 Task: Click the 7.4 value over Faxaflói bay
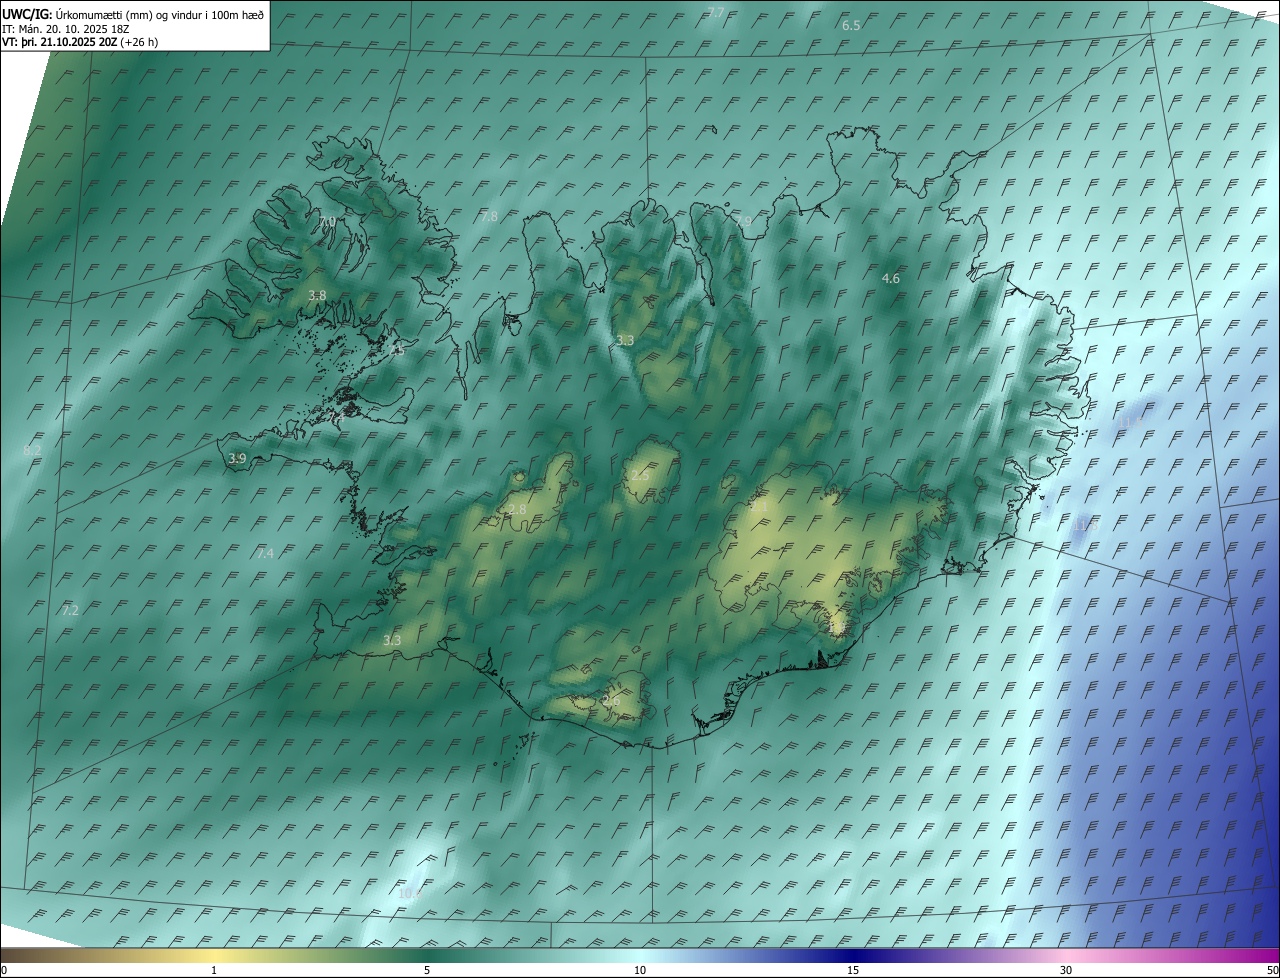265,553
